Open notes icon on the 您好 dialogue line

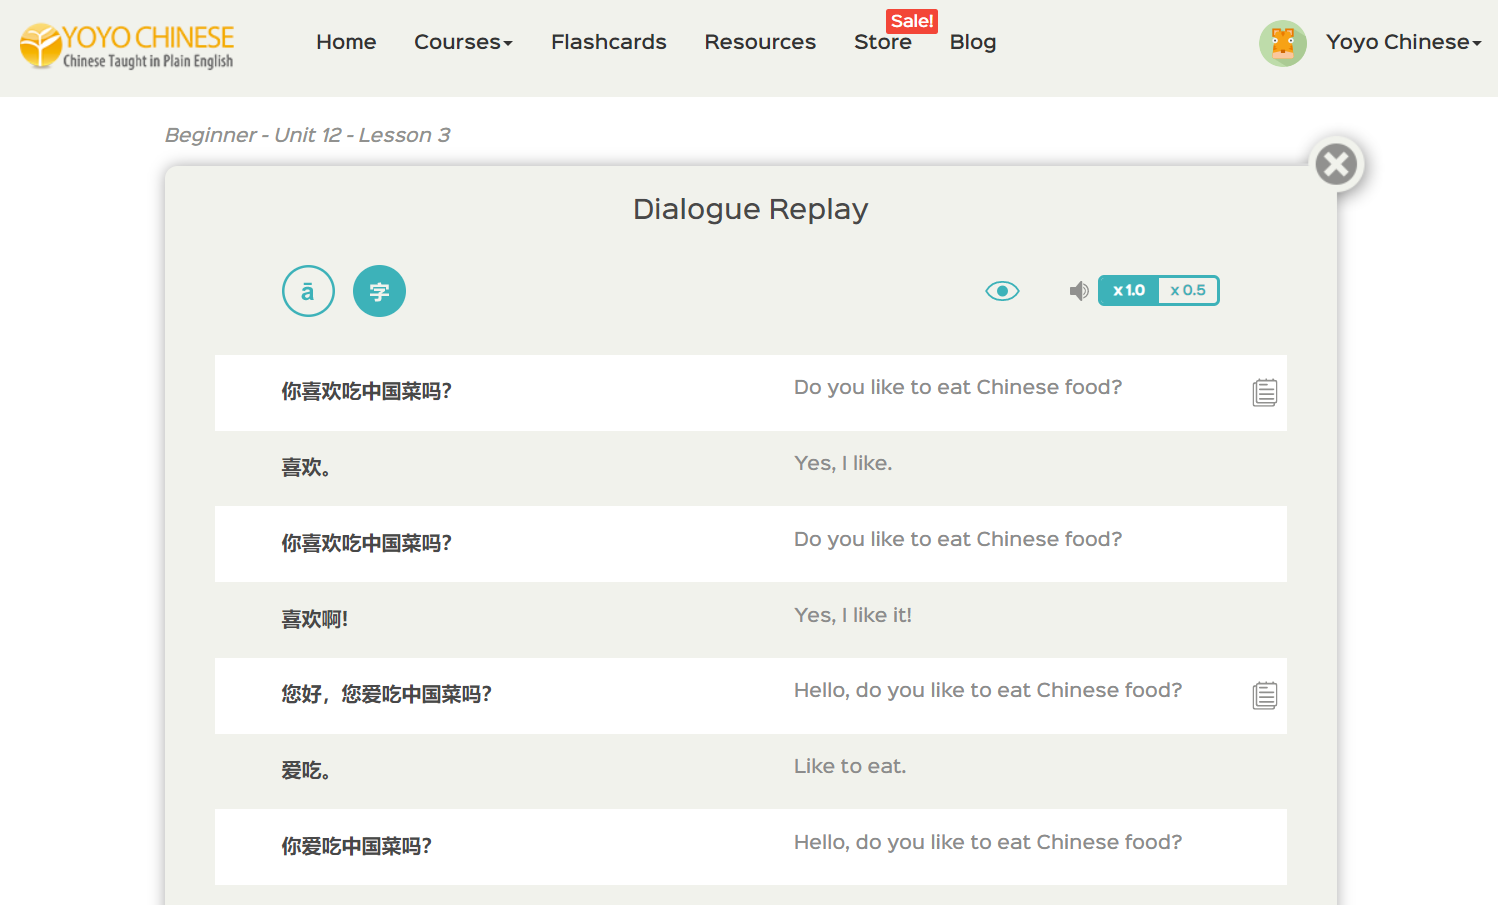pyautogui.click(x=1264, y=695)
